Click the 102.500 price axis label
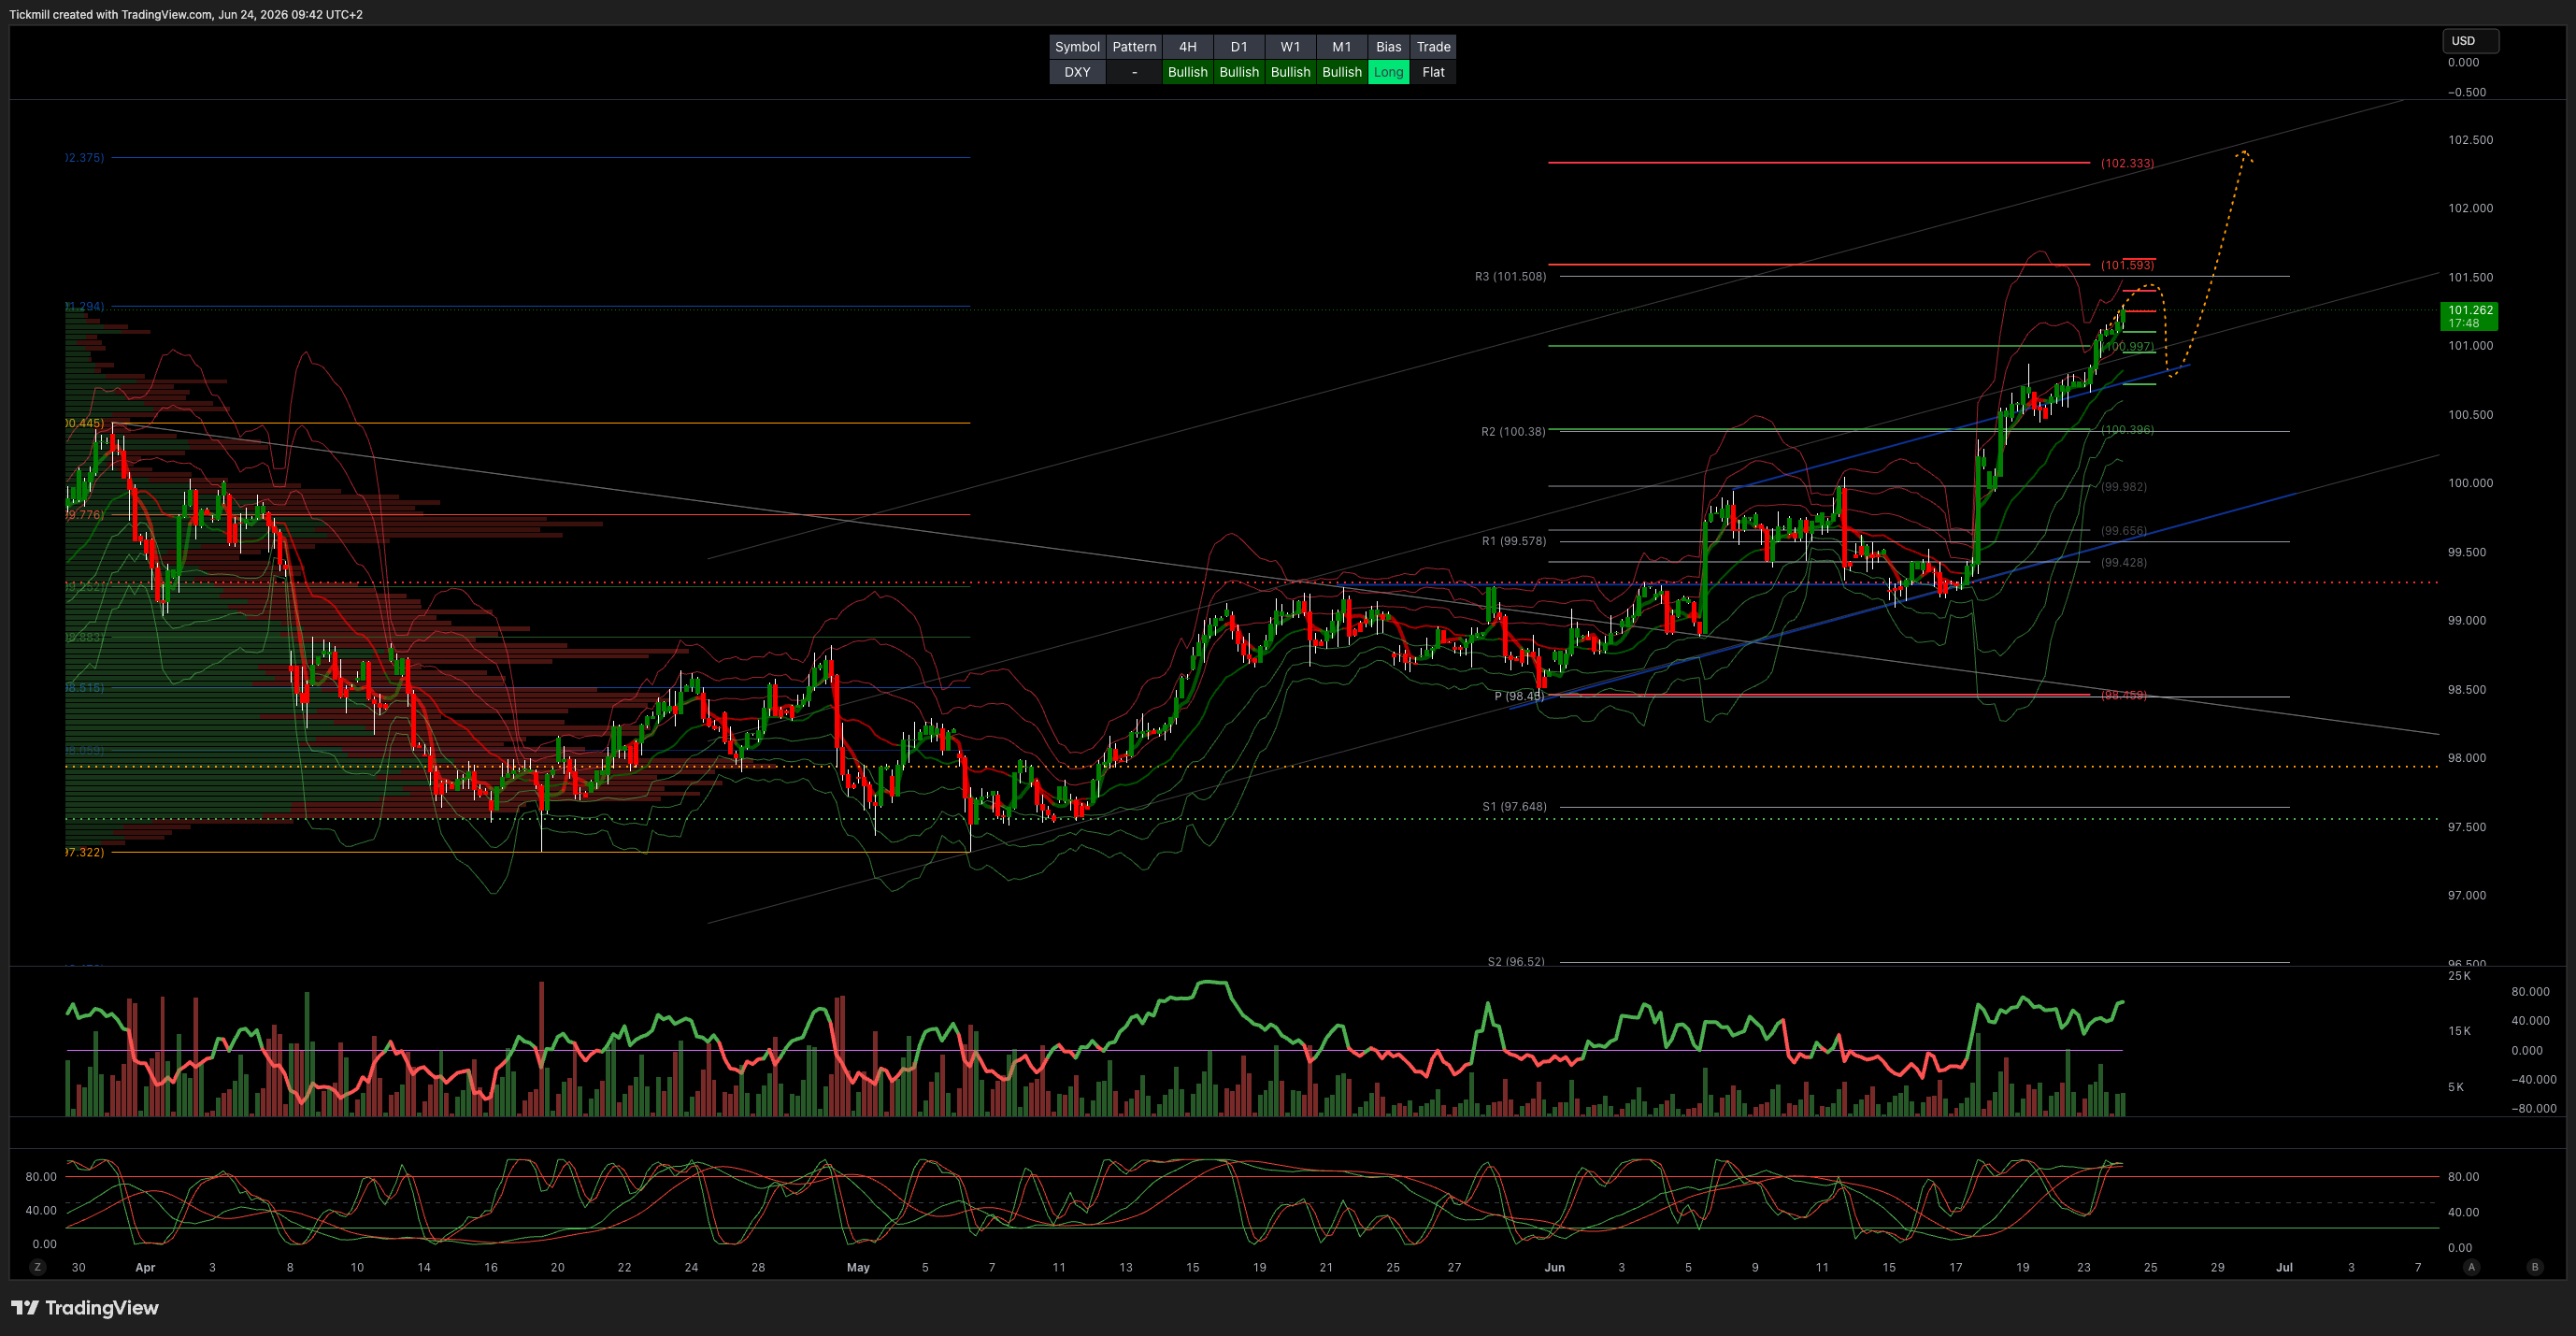 click(x=2470, y=140)
